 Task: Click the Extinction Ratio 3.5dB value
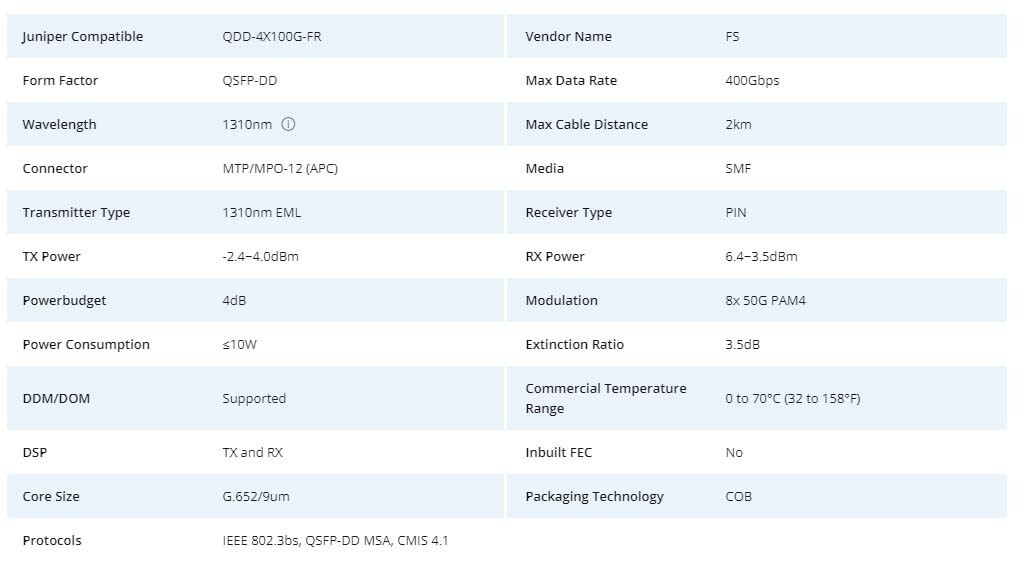tap(742, 345)
